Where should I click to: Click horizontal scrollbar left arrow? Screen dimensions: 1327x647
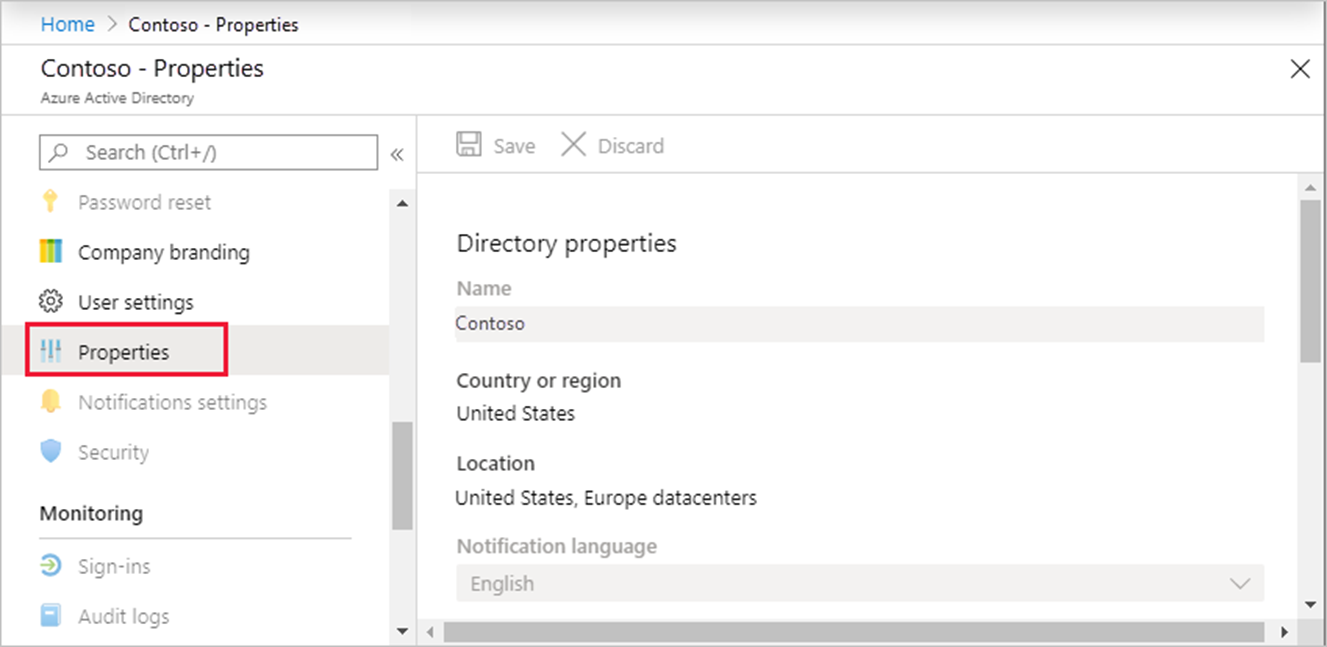[x=431, y=632]
